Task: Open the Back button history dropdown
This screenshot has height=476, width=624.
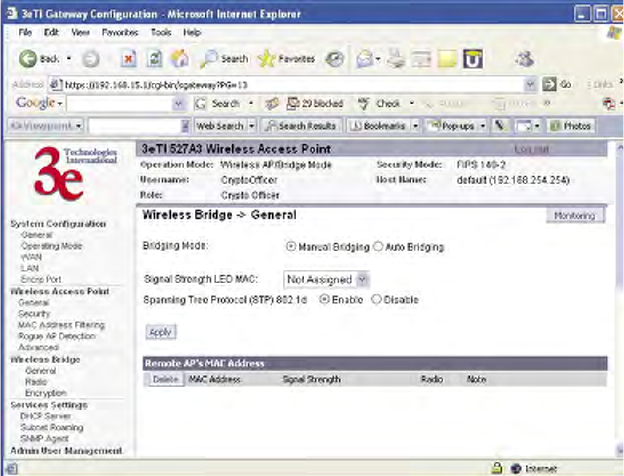Action: 69,59
